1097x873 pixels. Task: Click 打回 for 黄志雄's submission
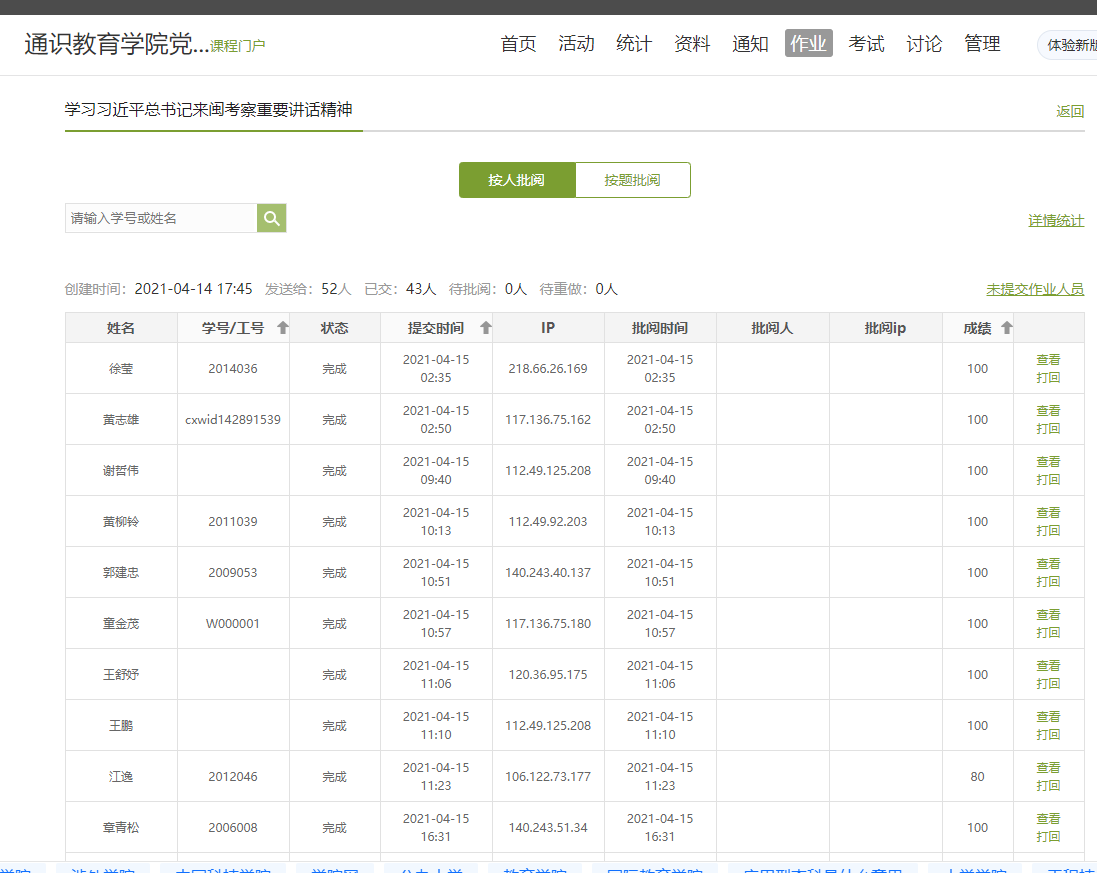click(x=1048, y=429)
